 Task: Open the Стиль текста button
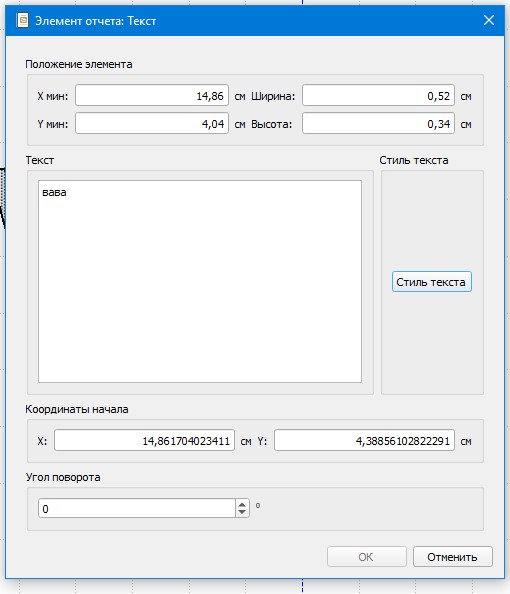click(432, 281)
